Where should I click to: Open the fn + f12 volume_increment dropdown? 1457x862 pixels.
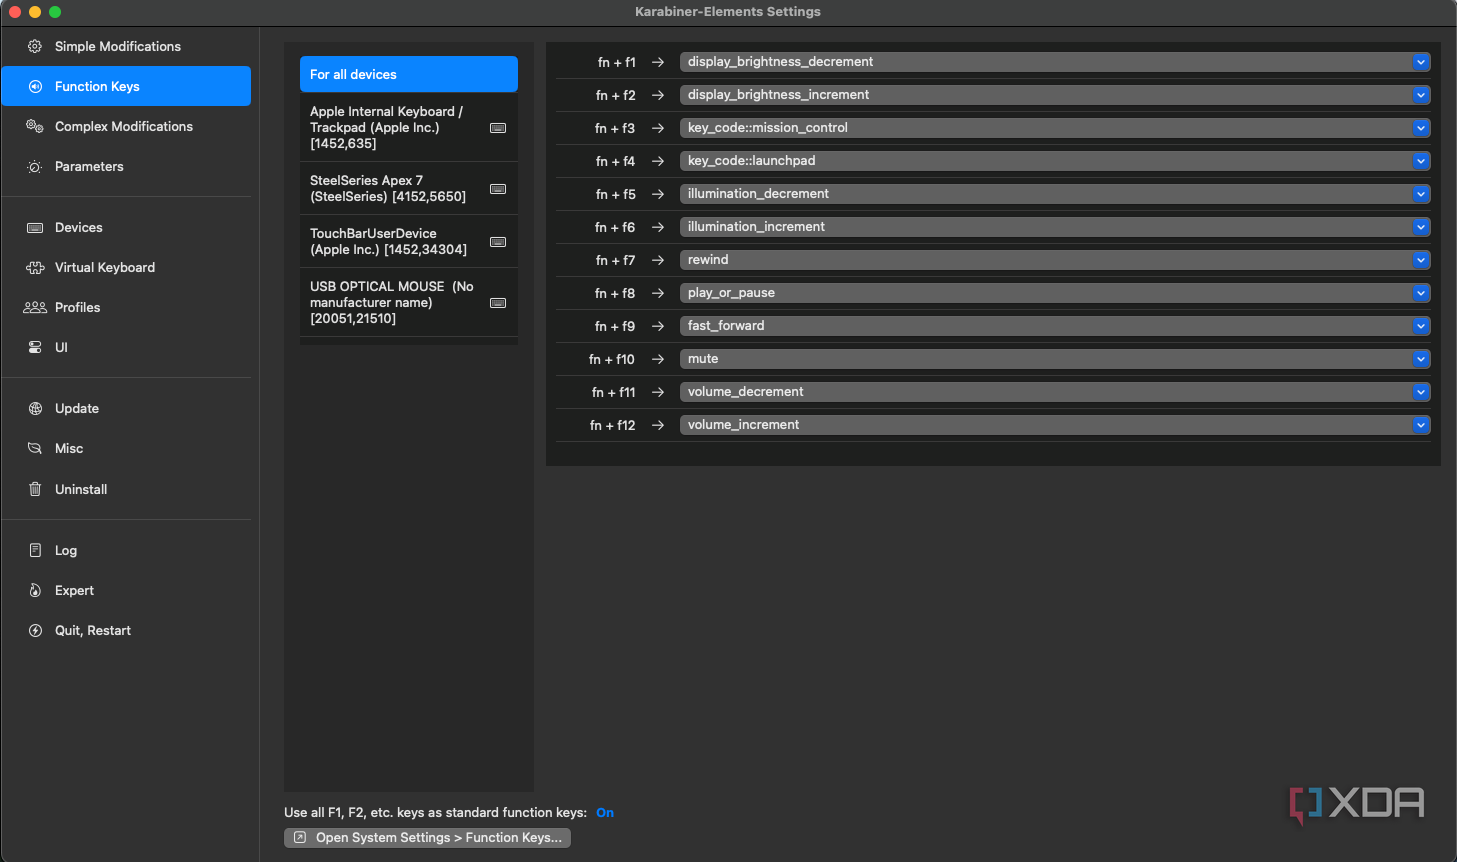[1055, 425]
